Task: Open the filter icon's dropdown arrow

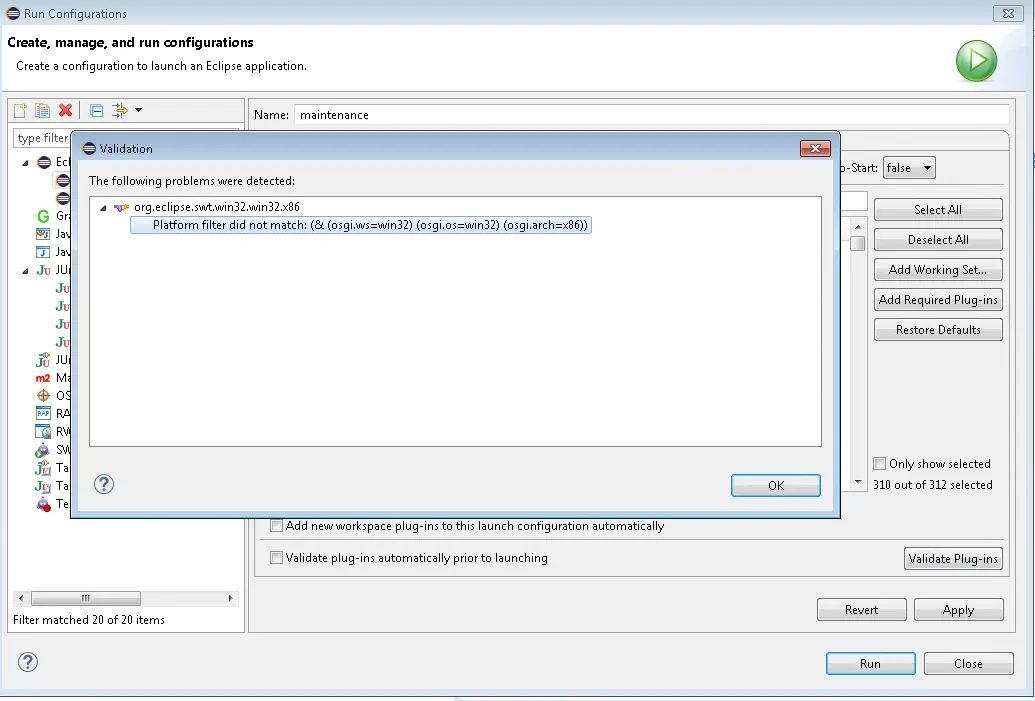Action: (x=139, y=110)
